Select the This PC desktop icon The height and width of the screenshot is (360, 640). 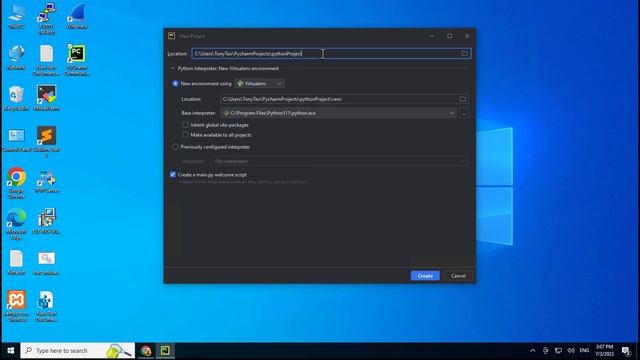coord(16,16)
